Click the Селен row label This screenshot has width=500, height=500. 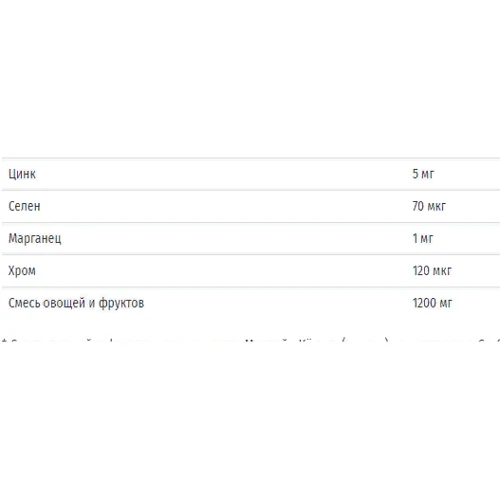[x=24, y=206]
